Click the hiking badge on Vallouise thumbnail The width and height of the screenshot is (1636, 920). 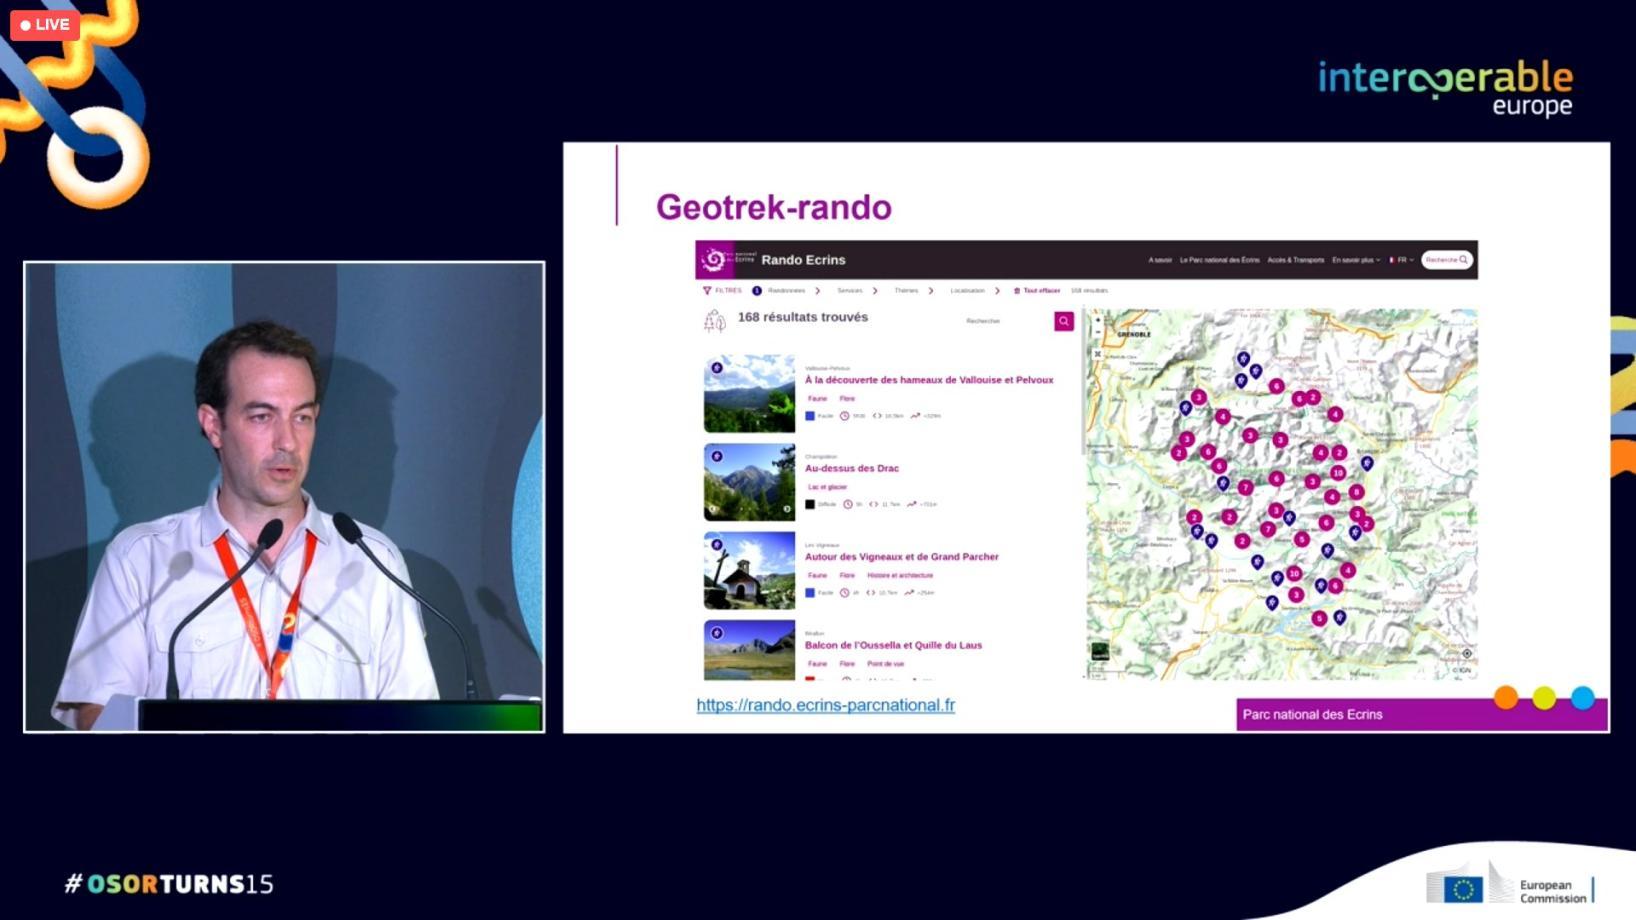click(x=716, y=368)
